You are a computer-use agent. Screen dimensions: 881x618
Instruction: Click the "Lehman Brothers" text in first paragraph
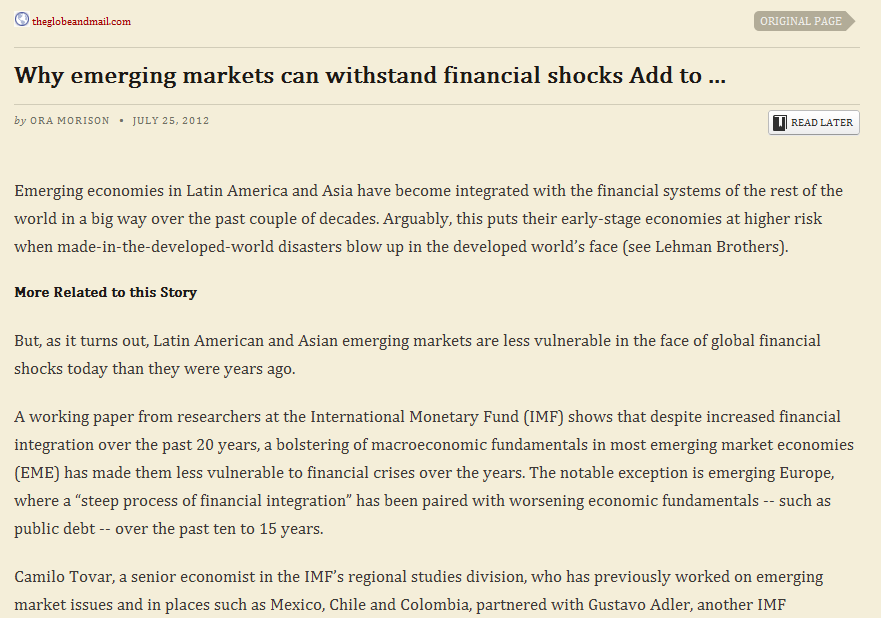[719, 246]
